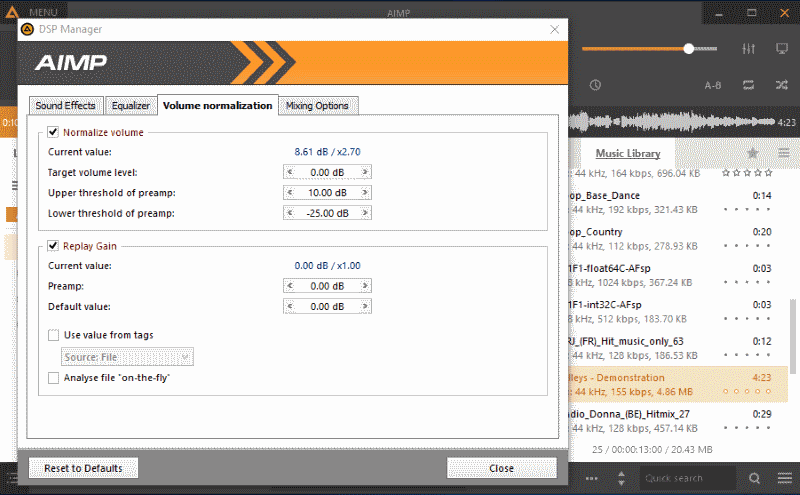
Task: Open the Music Library link
Action: tap(628, 153)
